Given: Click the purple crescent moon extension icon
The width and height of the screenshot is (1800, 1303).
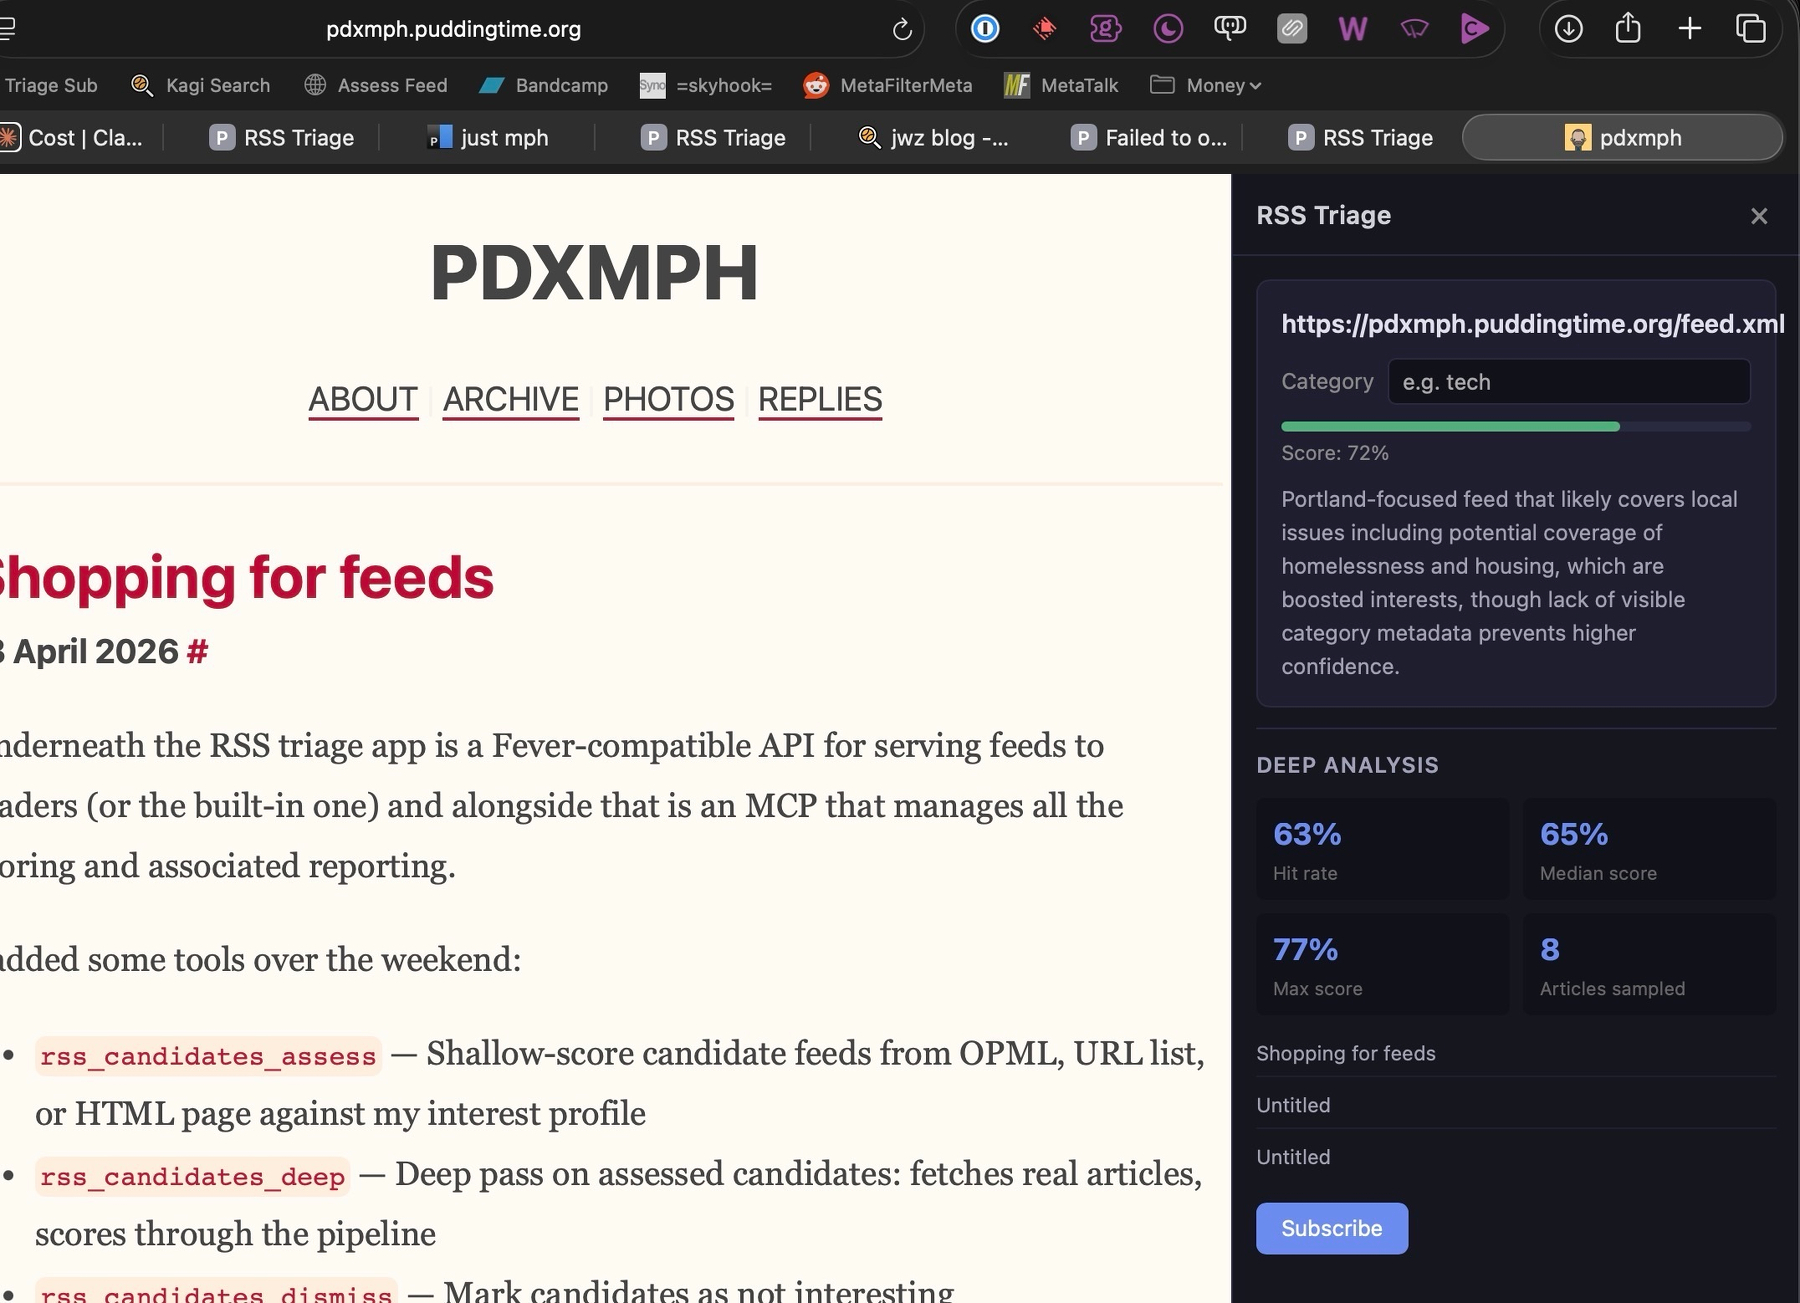Looking at the screenshot, I should pos(1167,29).
